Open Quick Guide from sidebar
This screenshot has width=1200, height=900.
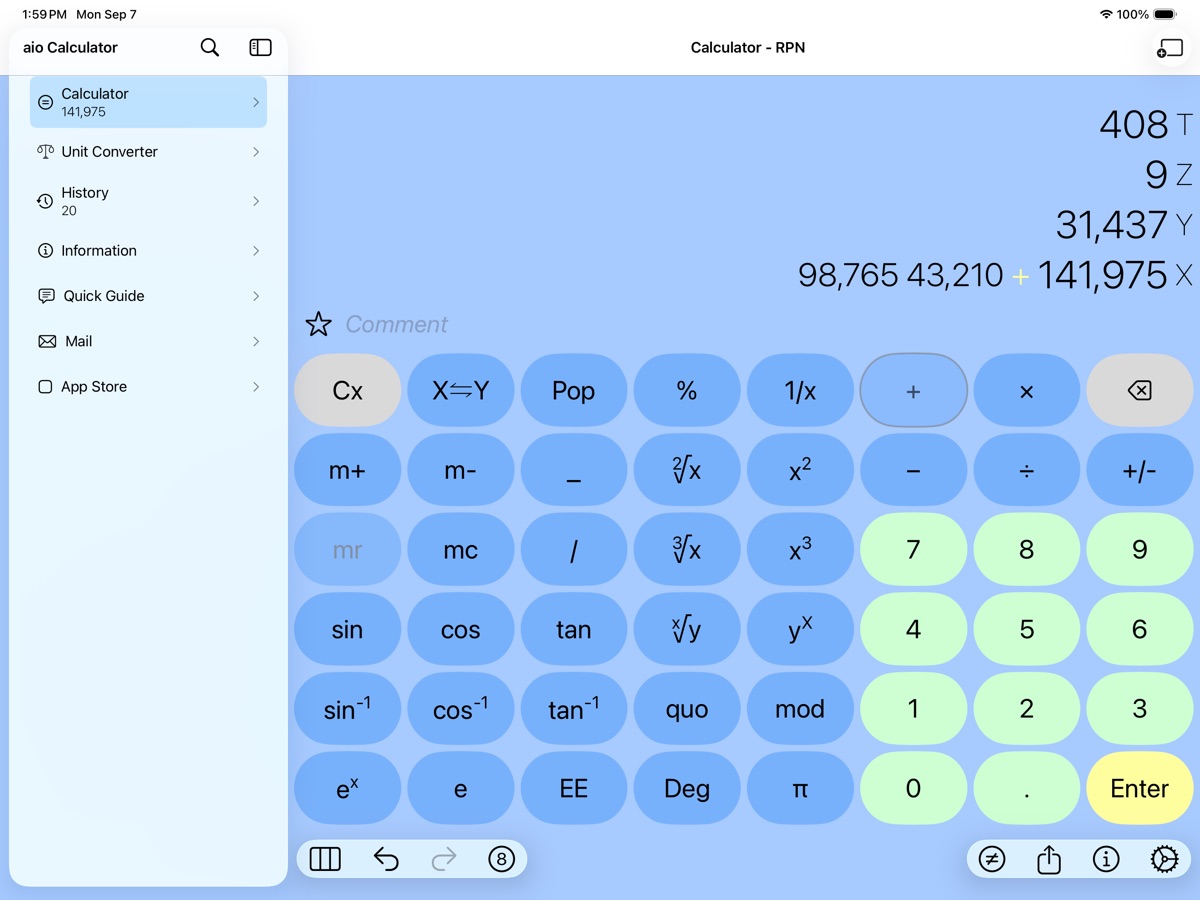148,296
